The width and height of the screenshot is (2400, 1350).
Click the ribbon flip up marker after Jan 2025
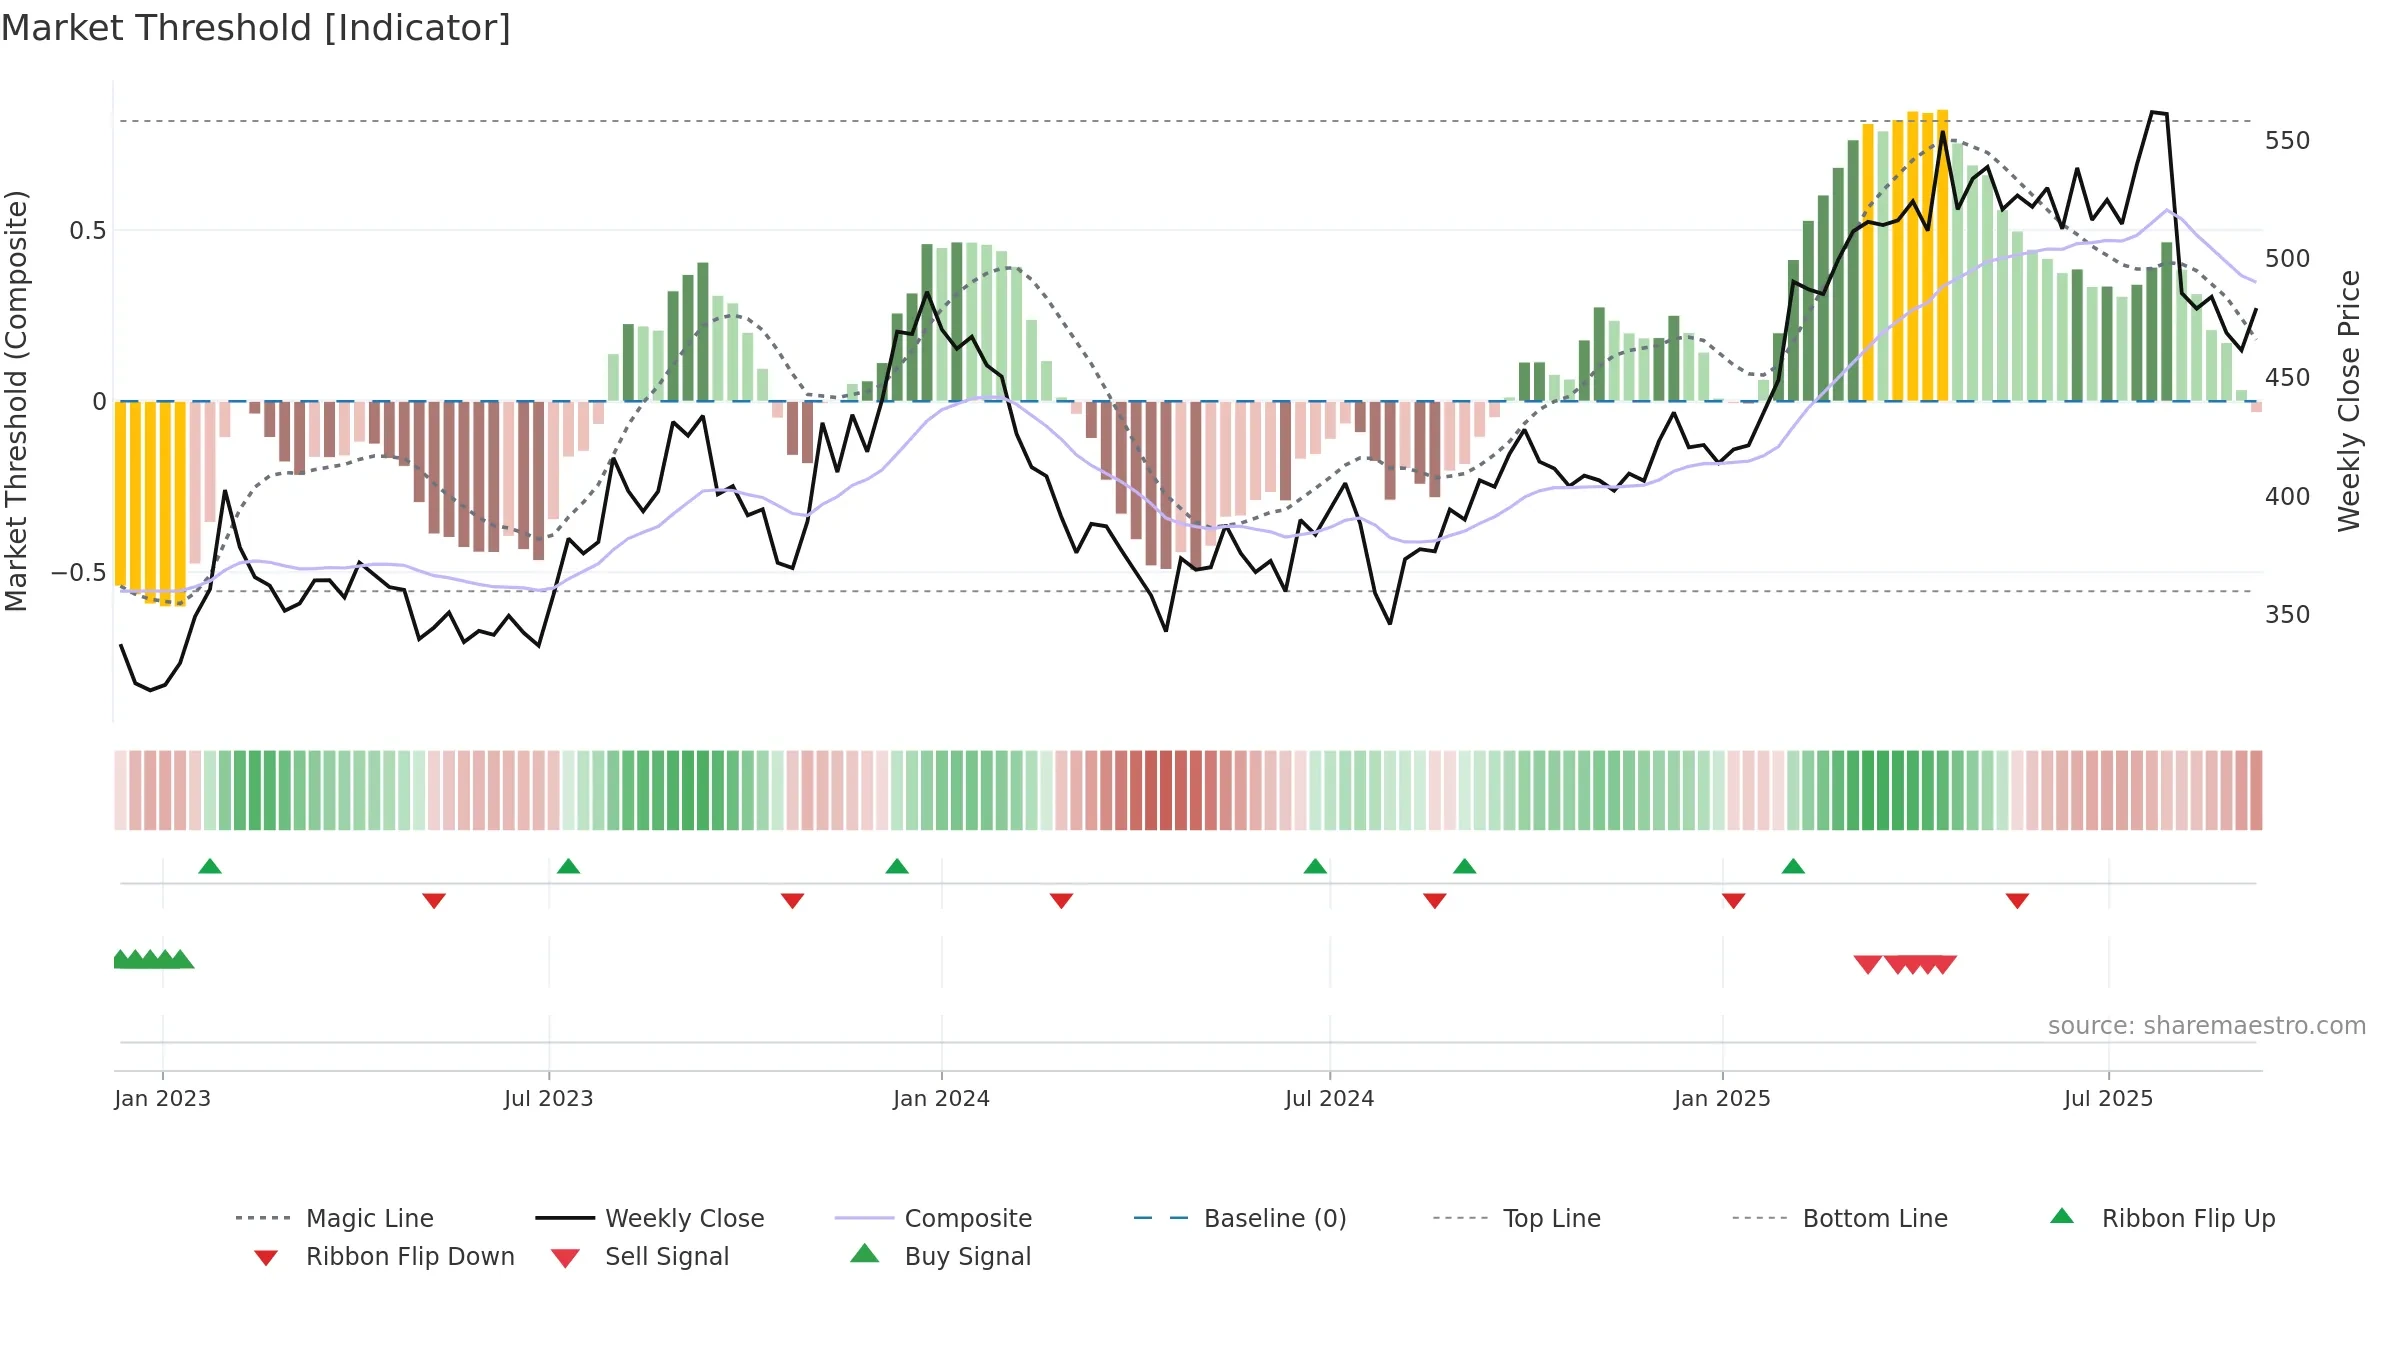1793,866
